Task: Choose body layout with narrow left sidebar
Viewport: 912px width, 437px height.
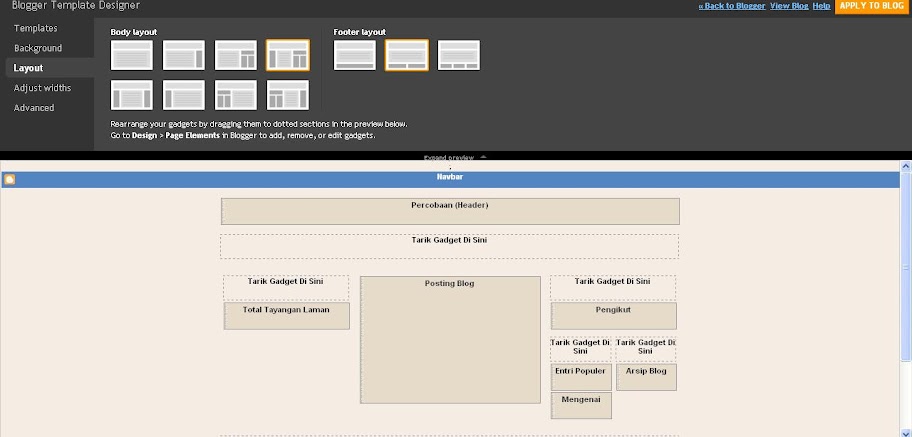Action: click(x=184, y=95)
